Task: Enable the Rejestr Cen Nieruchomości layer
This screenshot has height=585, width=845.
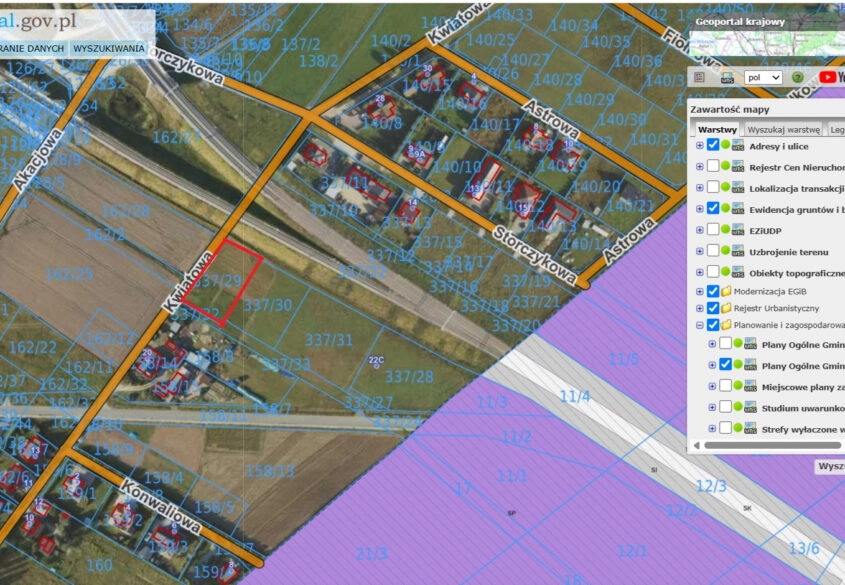Action: point(713,166)
